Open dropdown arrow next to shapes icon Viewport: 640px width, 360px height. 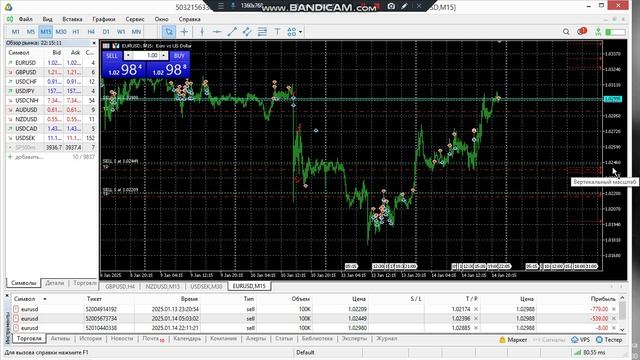coord(300,32)
